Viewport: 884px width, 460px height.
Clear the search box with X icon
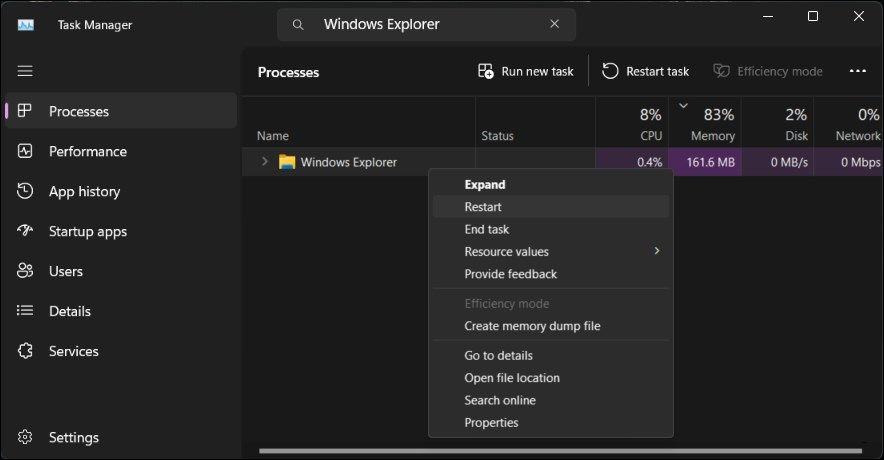(x=555, y=24)
